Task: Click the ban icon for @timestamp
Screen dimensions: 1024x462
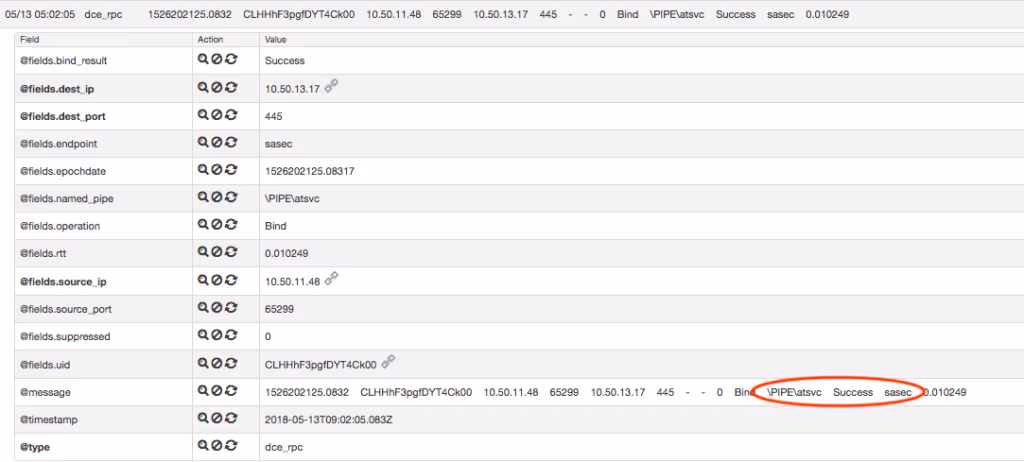Action: pos(217,418)
